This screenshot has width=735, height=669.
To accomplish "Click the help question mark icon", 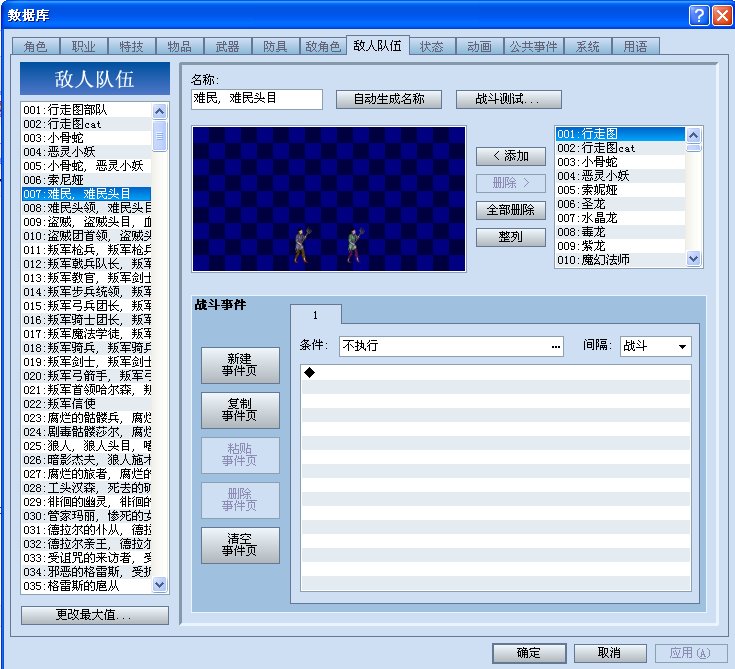I will [698, 15].
